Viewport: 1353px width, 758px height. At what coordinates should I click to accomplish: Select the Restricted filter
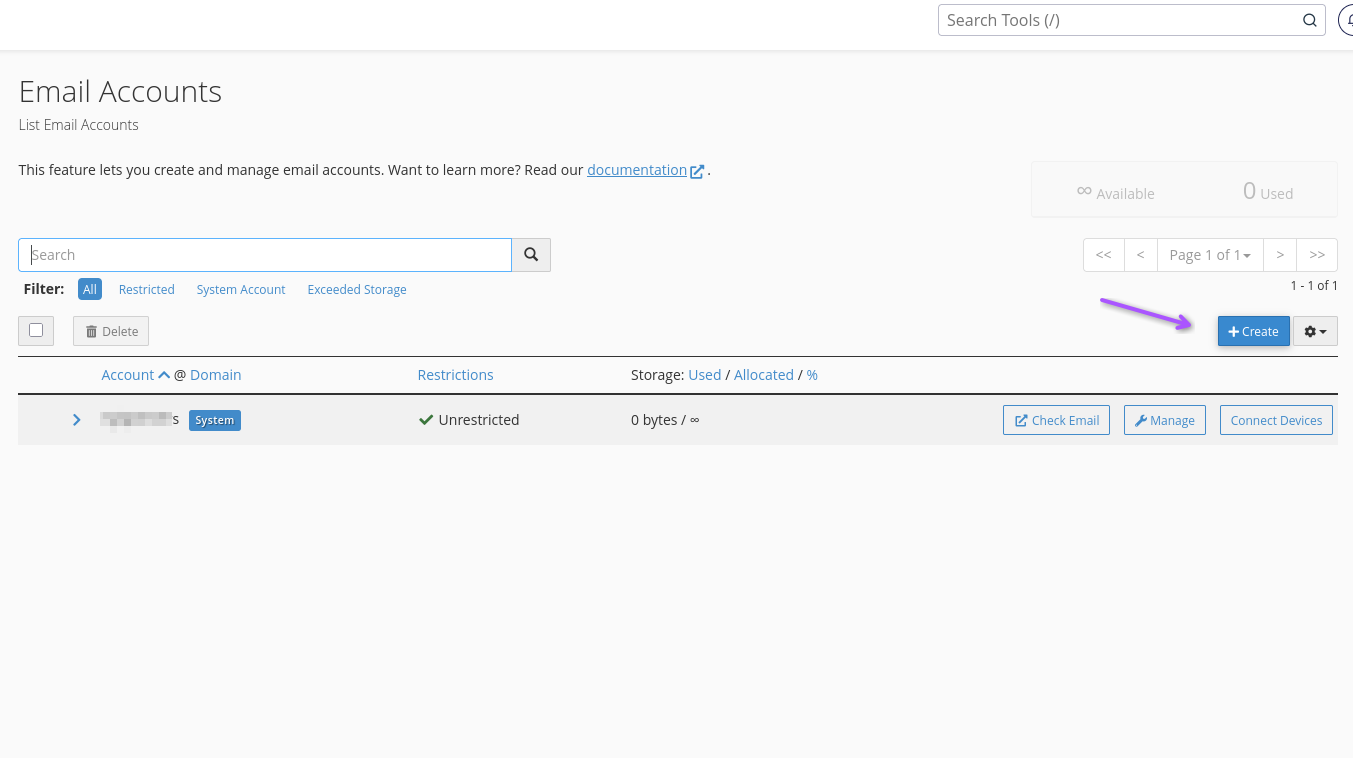coord(146,289)
